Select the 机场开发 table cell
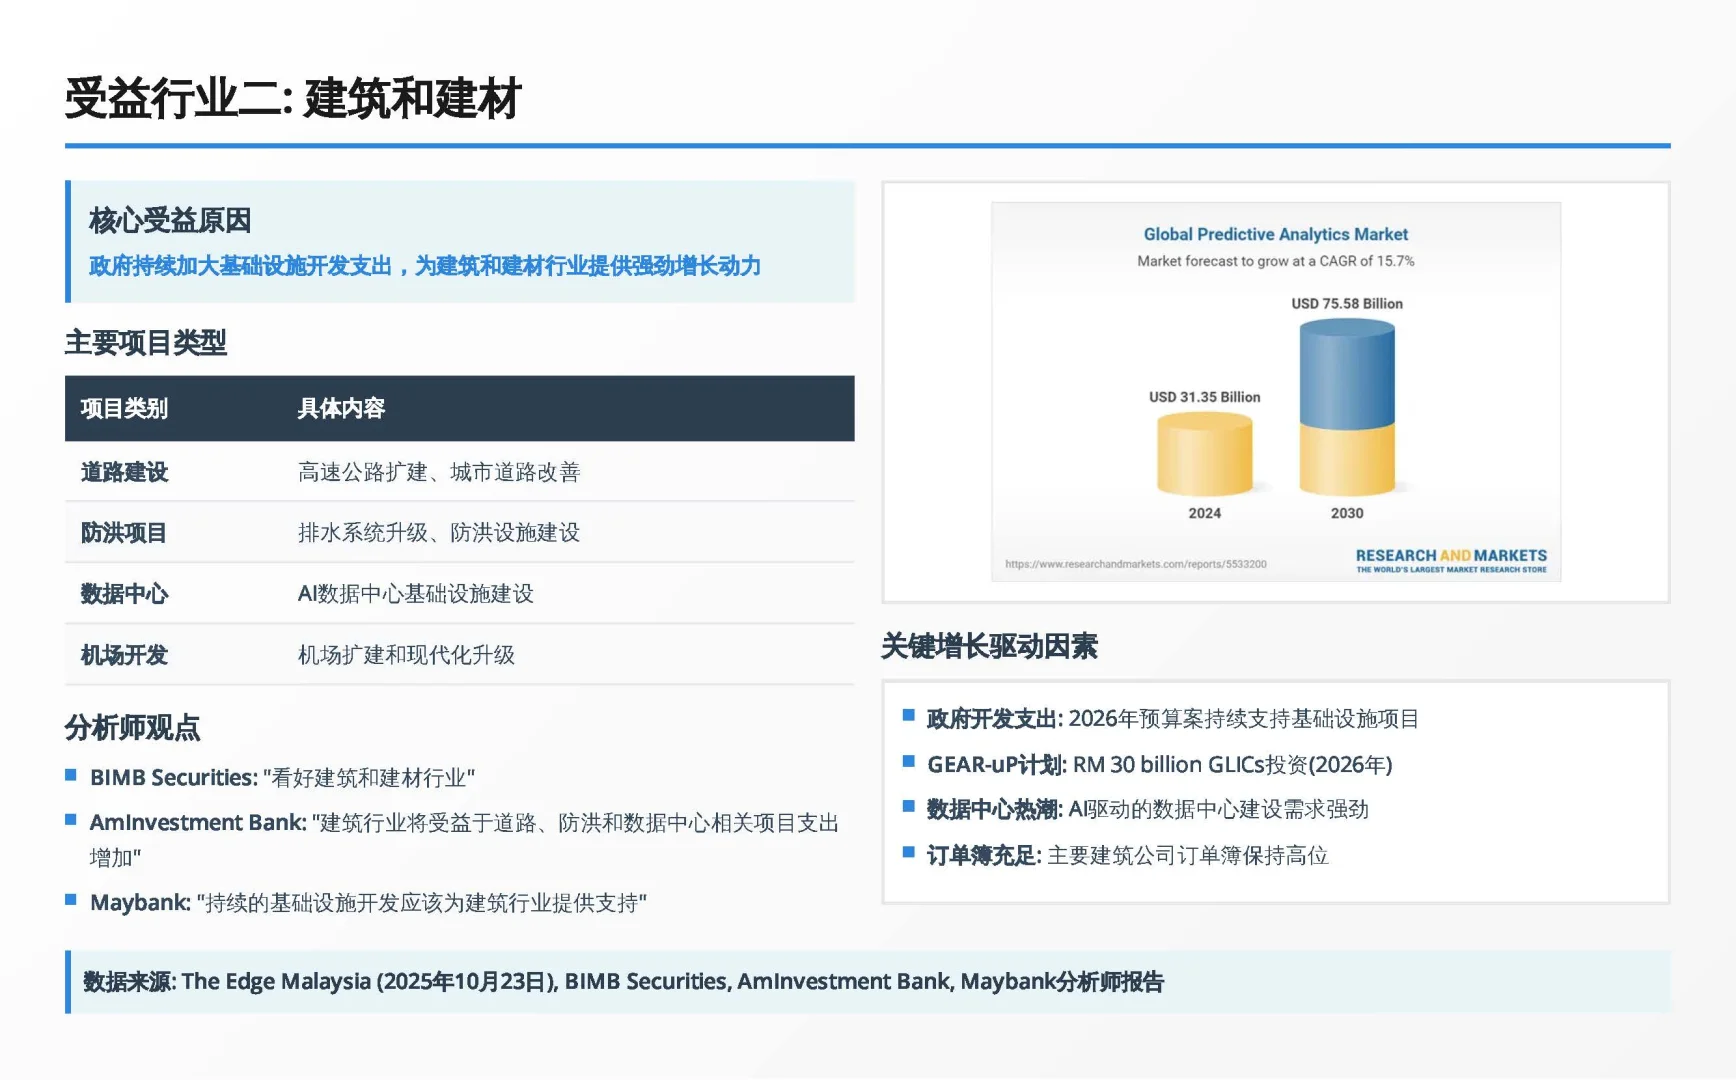 point(124,655)
